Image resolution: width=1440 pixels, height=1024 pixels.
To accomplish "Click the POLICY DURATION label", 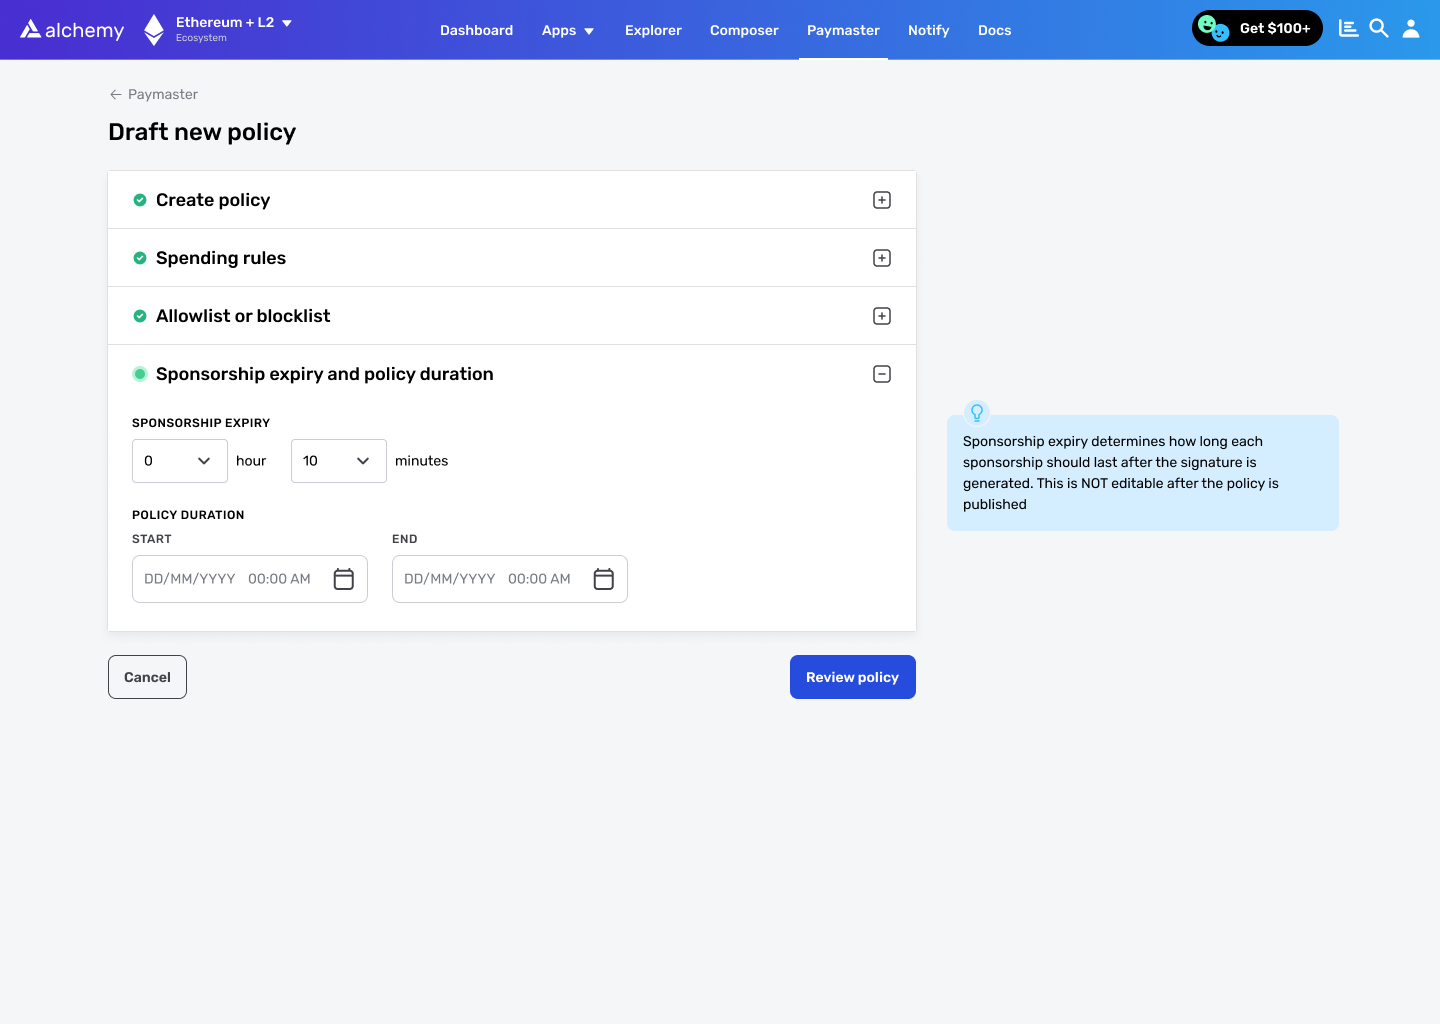I will pos(188,515).
